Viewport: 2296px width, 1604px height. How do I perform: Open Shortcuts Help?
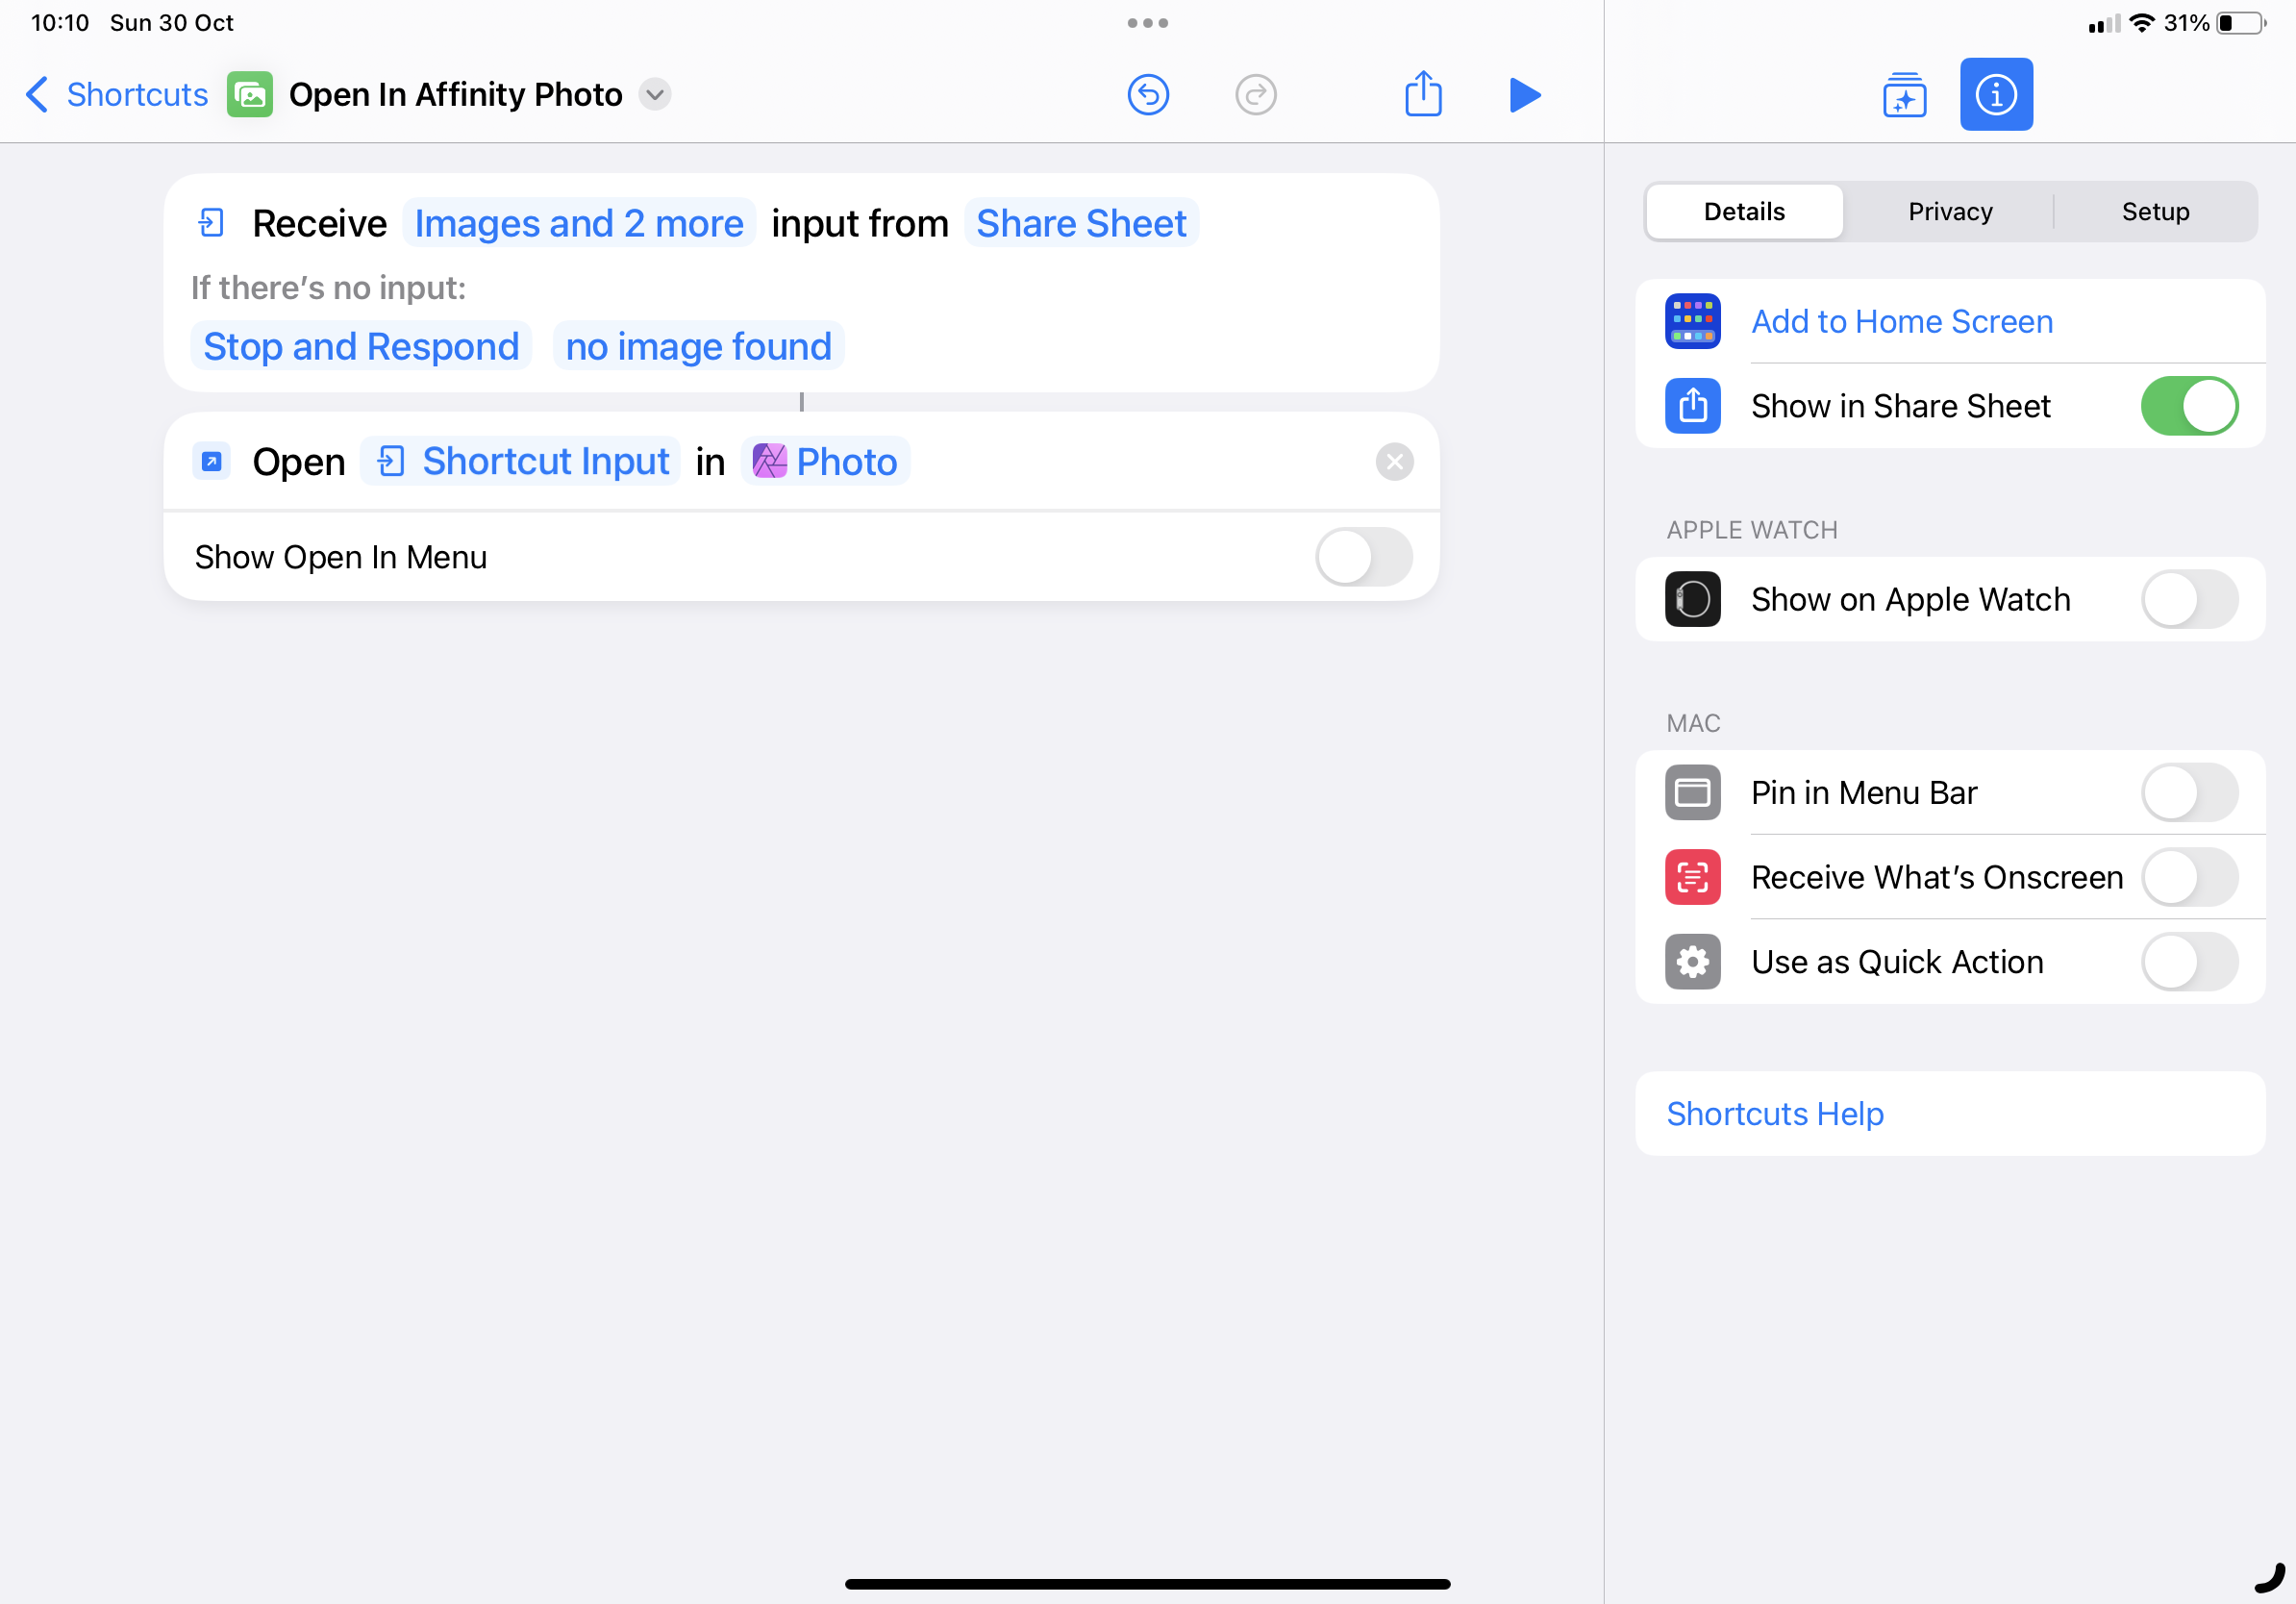tap(1949, 1113)
